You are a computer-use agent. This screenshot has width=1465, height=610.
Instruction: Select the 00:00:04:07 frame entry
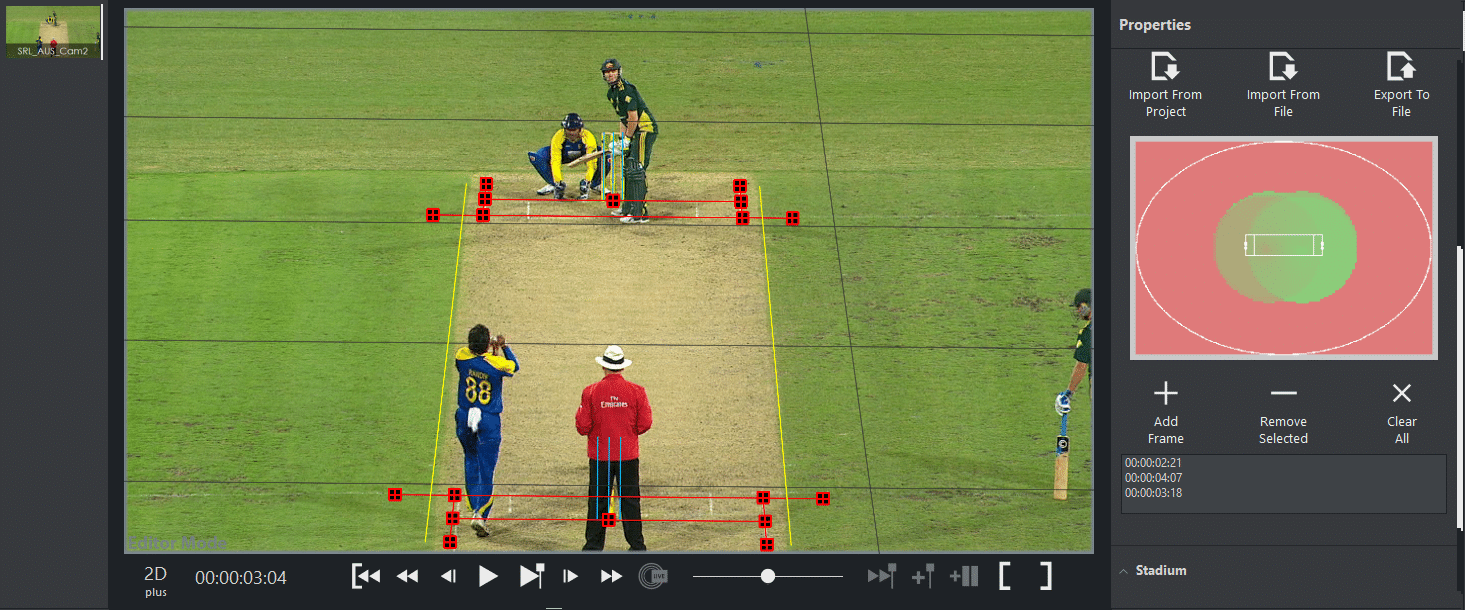pyautogui.click(x=1153, y=478)
